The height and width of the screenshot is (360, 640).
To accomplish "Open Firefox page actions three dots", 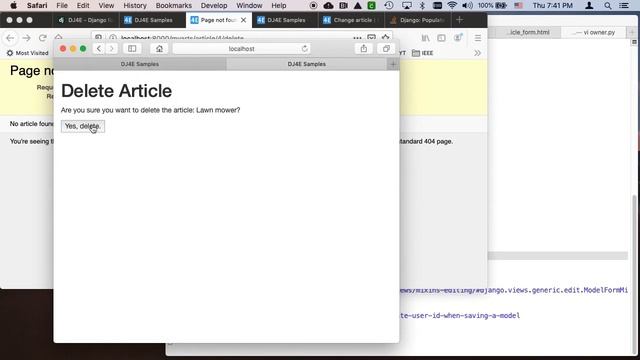I will [357, 38].
